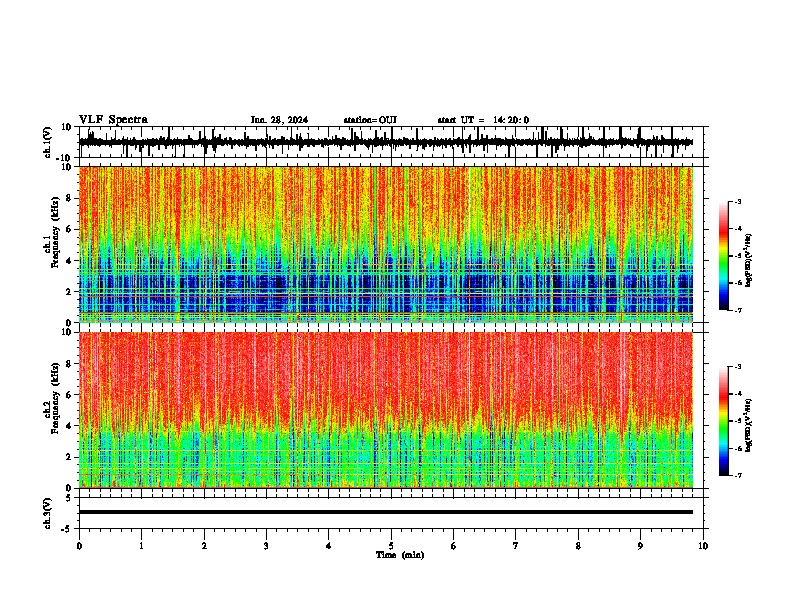792x612 pixels.
Task: Click the ch.1 spectrogram panel
Action: 386,244
